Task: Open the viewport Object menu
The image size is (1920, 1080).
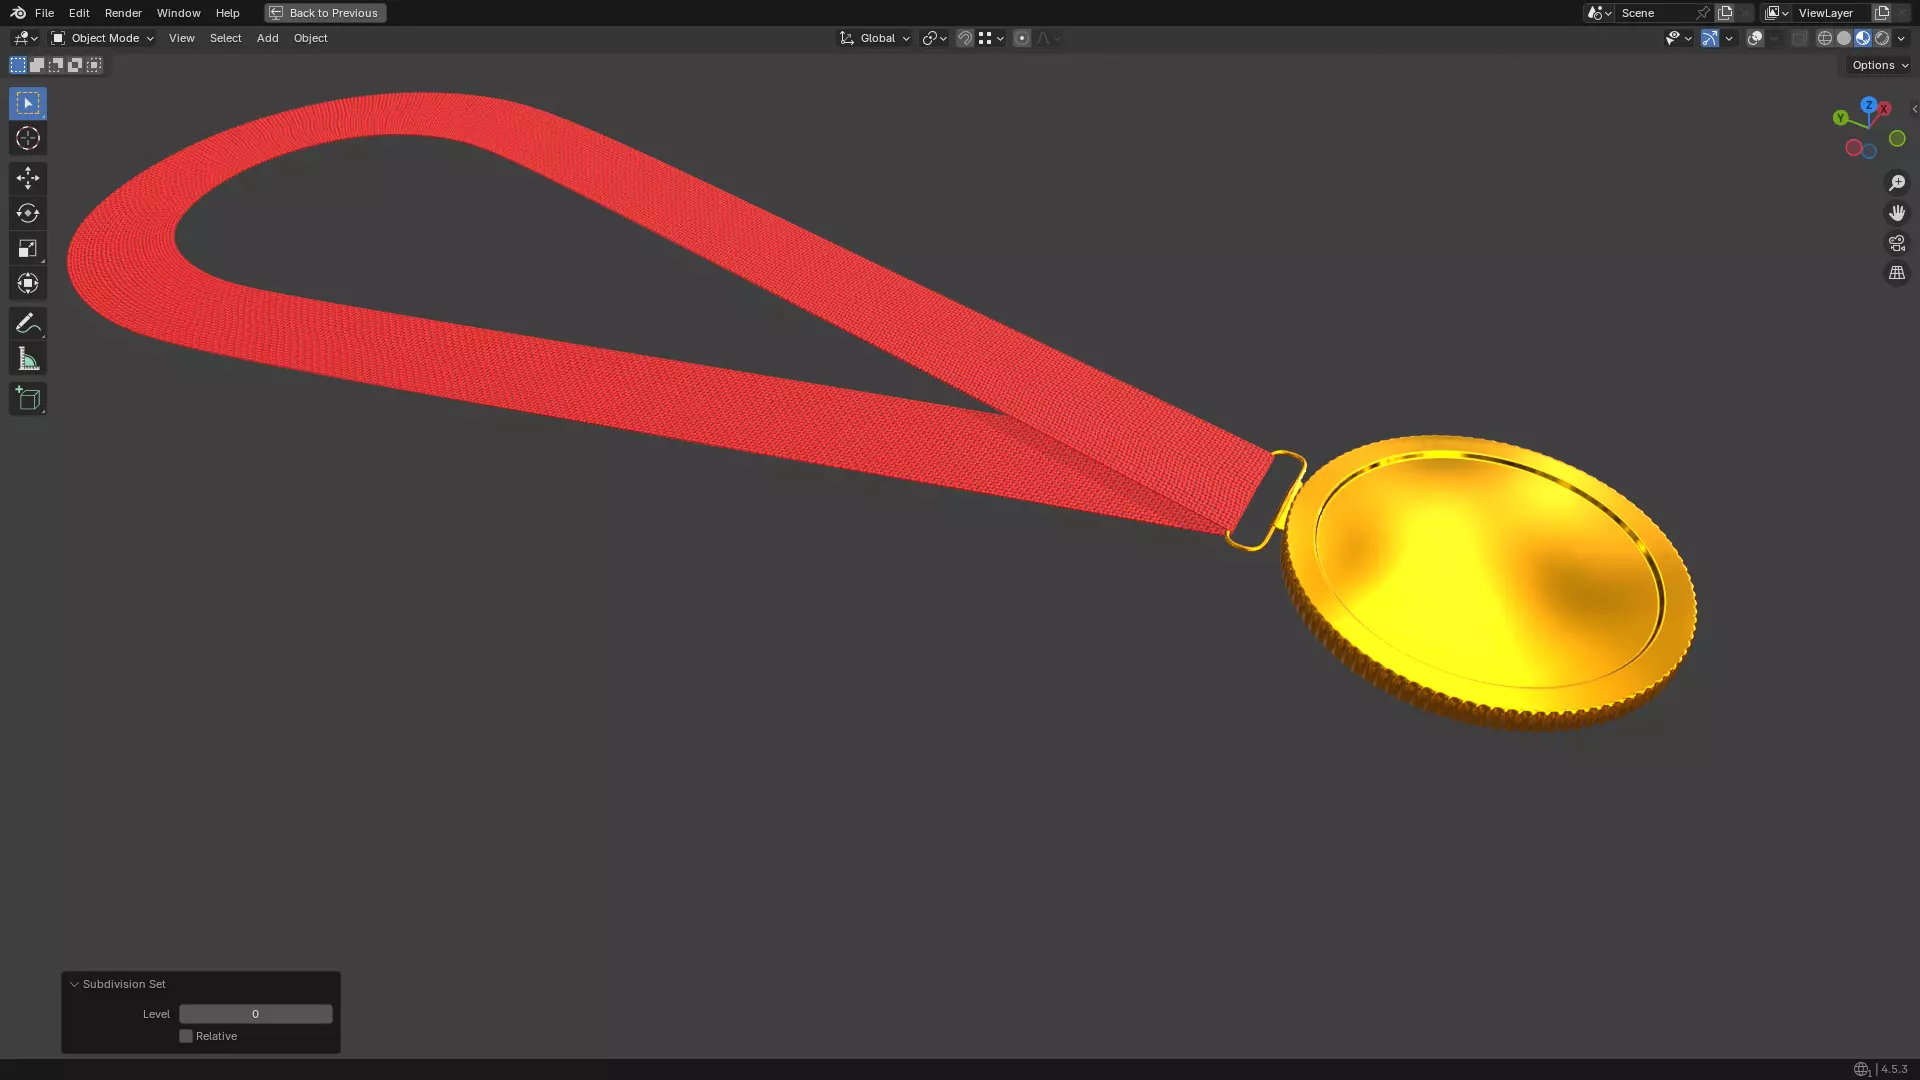Action: [x=310, y=38]
